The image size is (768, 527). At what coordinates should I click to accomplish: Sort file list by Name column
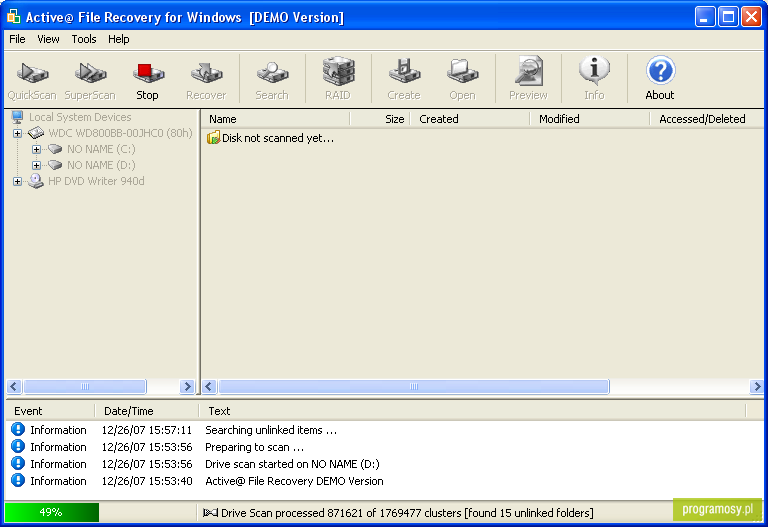[276, 119]
